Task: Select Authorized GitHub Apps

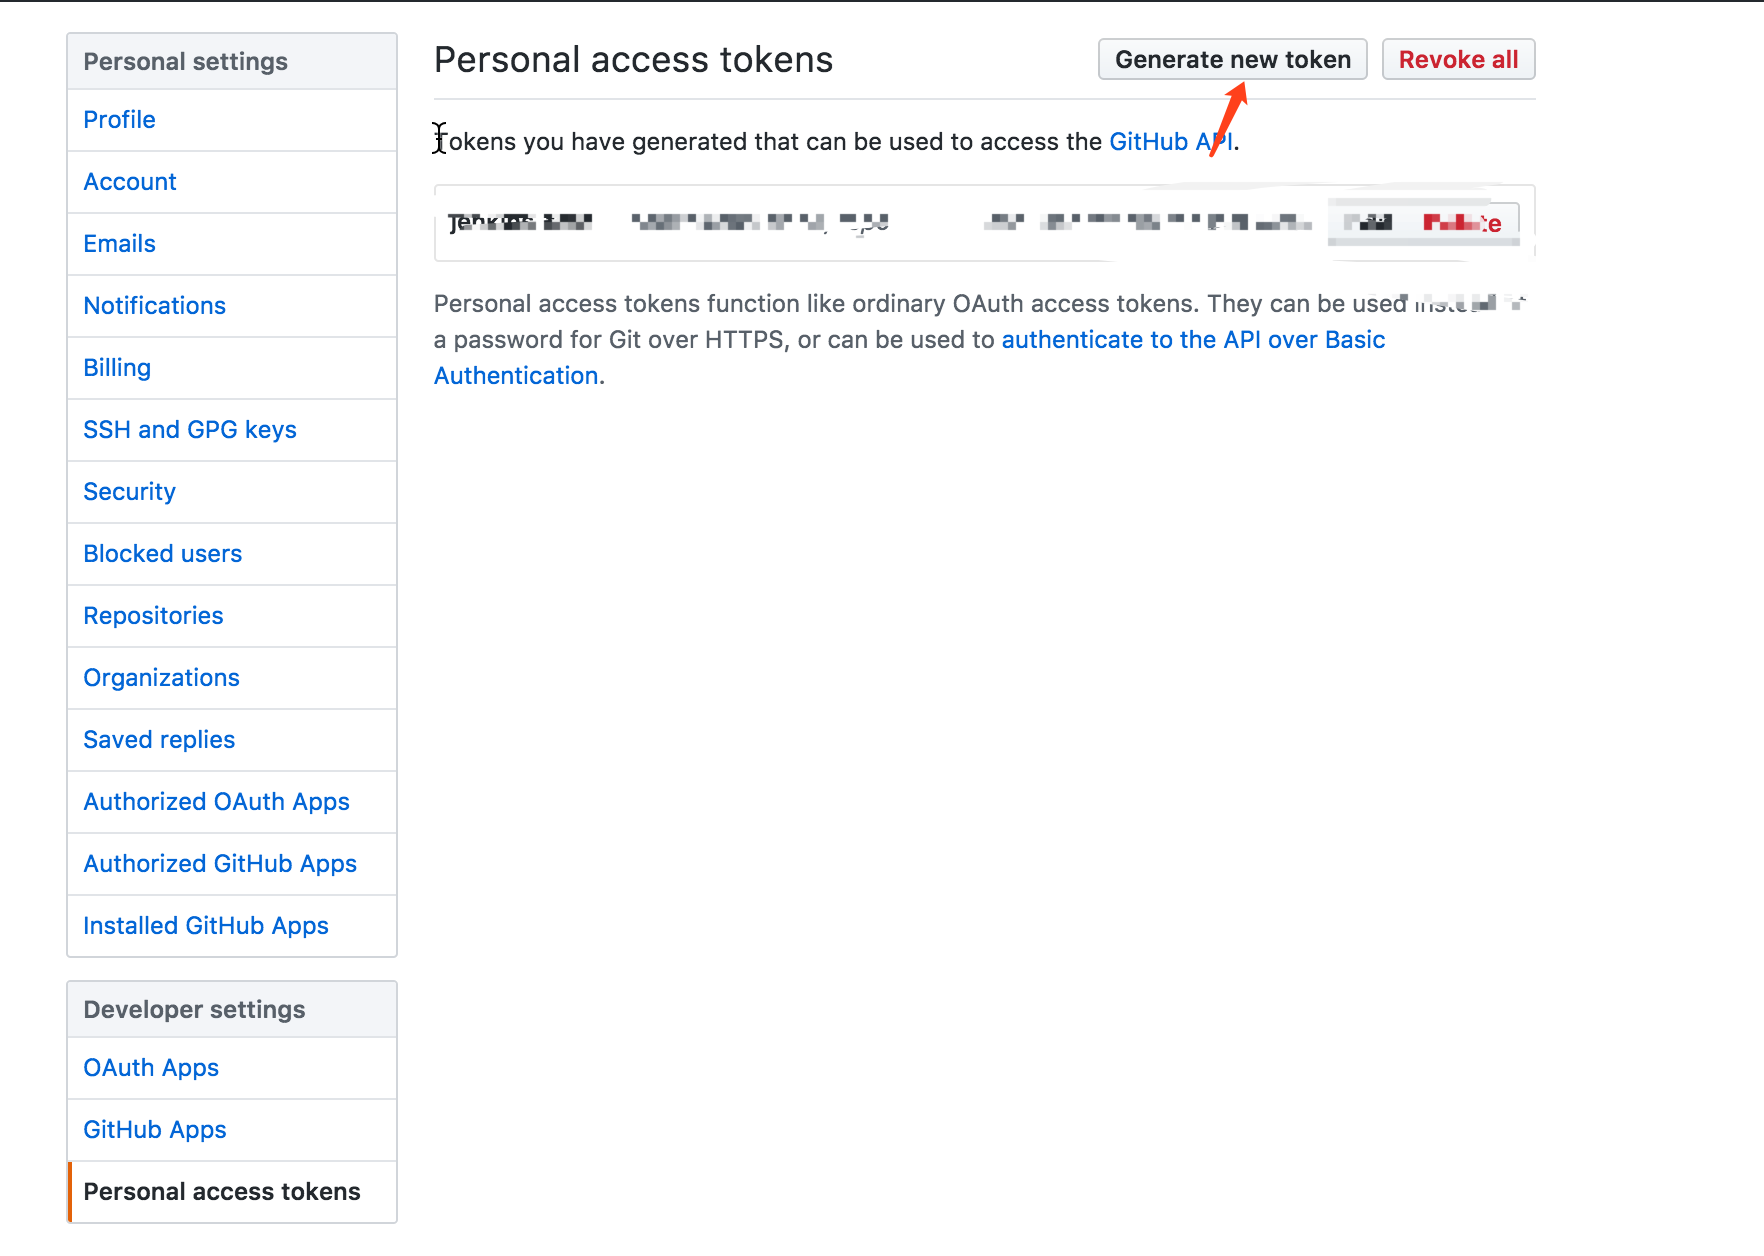Action: [220, 864]
